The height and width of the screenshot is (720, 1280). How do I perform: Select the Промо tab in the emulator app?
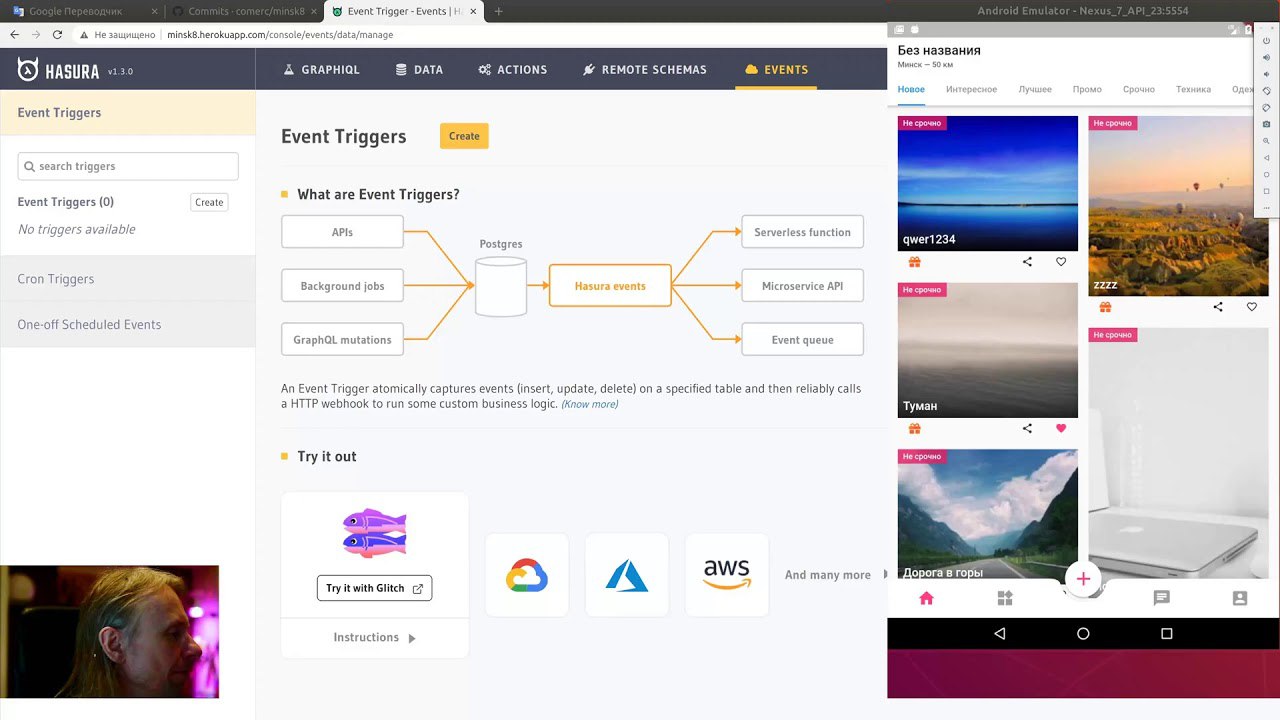[x=1087, y=89]
